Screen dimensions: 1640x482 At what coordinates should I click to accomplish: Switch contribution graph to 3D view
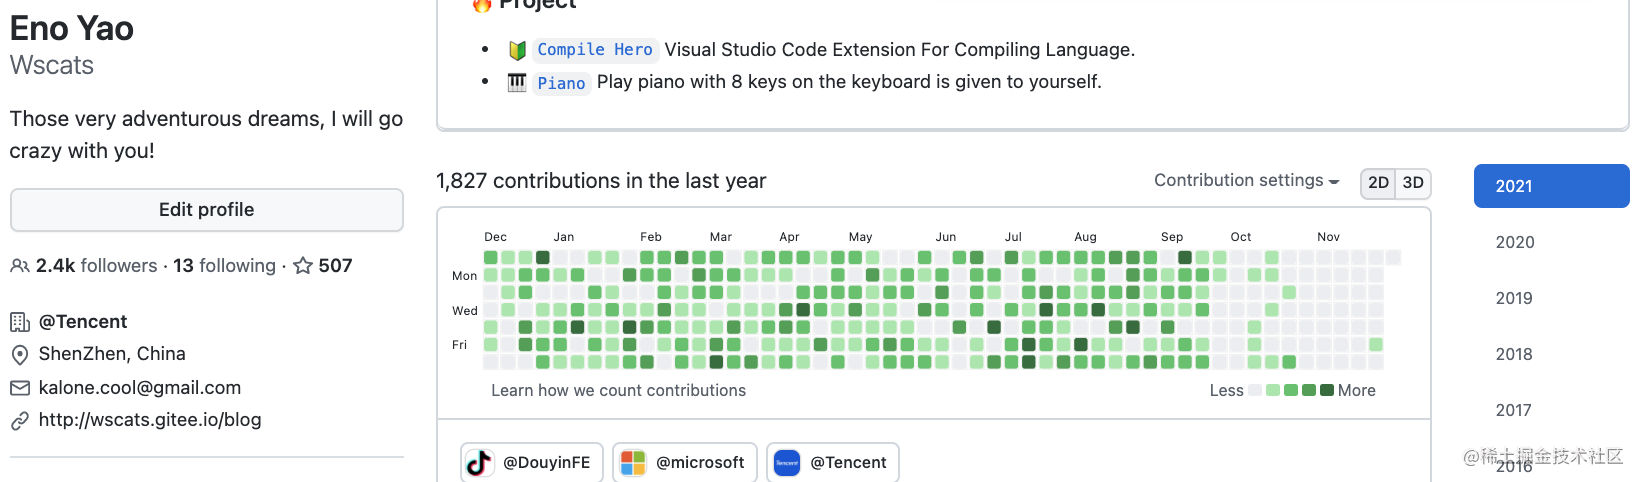[1413, 183]
